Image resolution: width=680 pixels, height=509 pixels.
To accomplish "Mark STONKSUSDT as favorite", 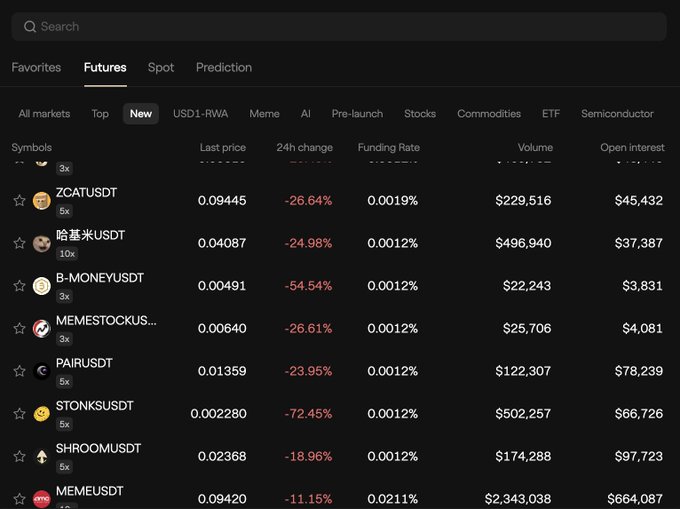I will pos(19,414).
